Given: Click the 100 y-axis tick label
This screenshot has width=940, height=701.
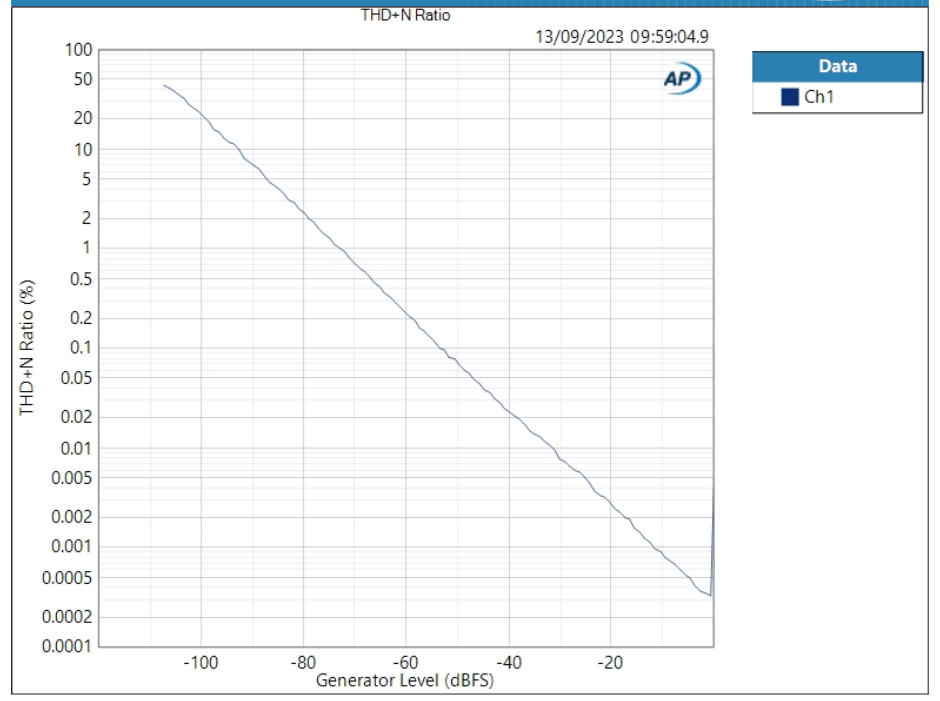Looking at the screenshot, I should click(x=79, y=50).
